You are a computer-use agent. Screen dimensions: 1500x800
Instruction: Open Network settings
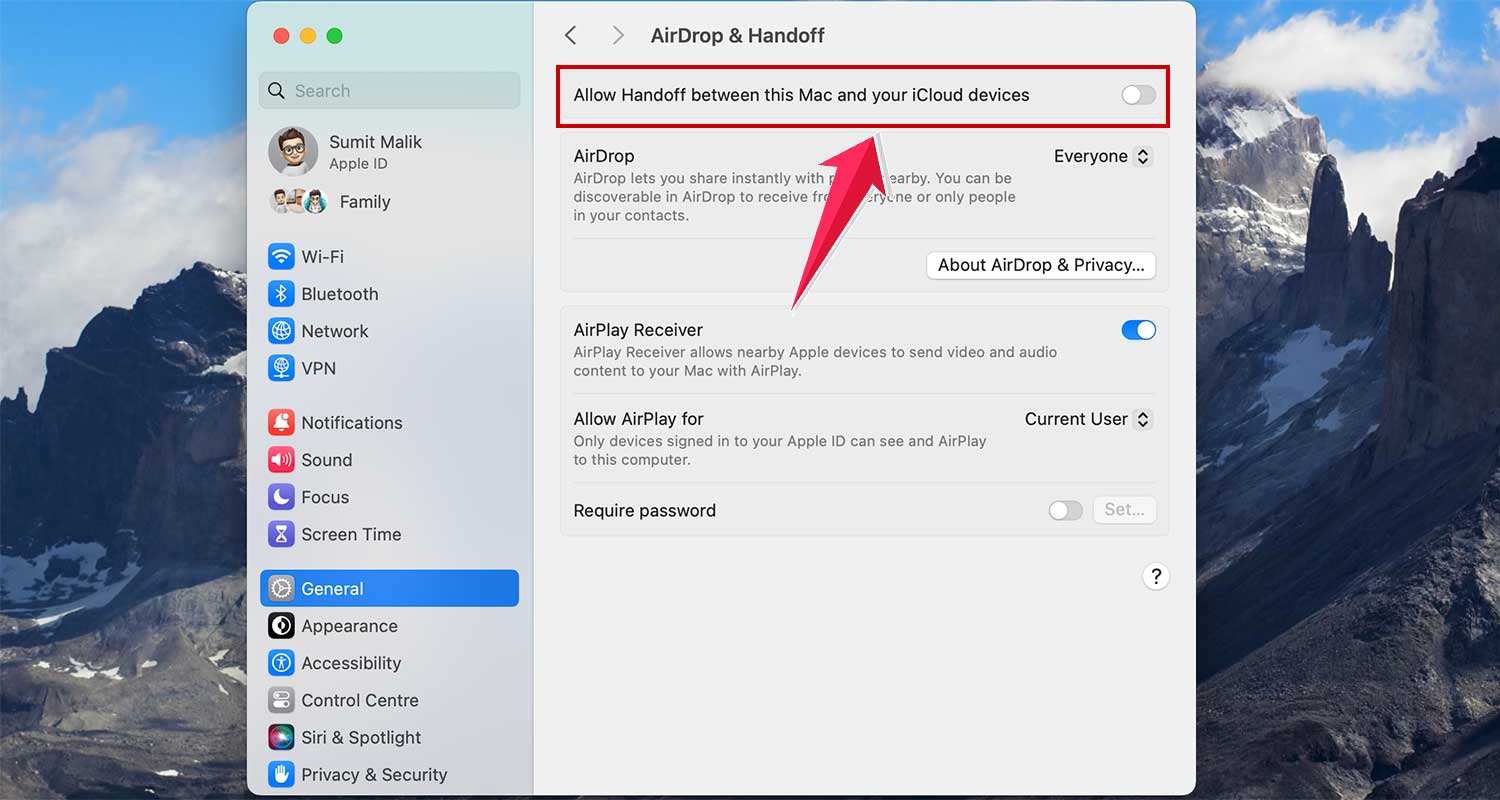[x=281, y=331]
